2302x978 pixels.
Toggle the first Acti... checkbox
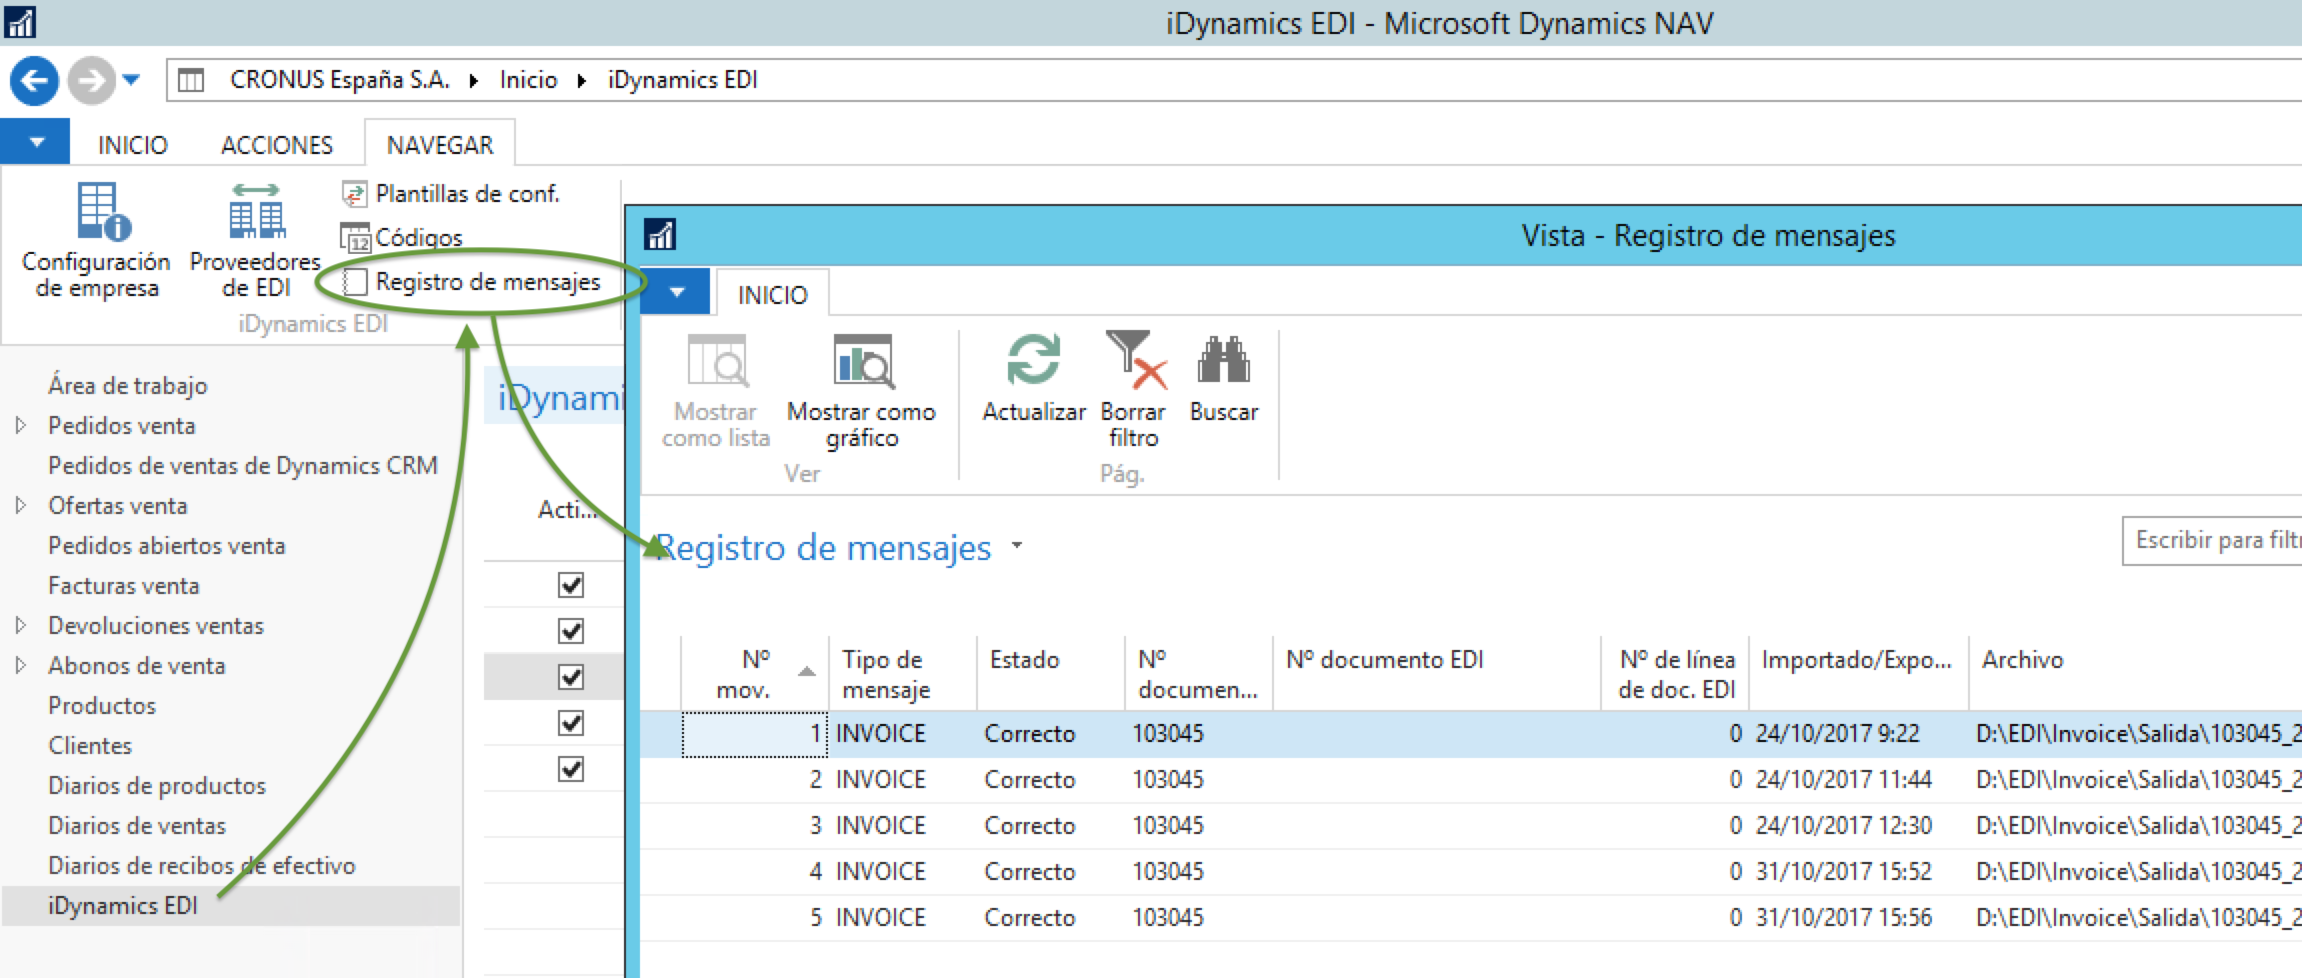(x=571, y=585)
